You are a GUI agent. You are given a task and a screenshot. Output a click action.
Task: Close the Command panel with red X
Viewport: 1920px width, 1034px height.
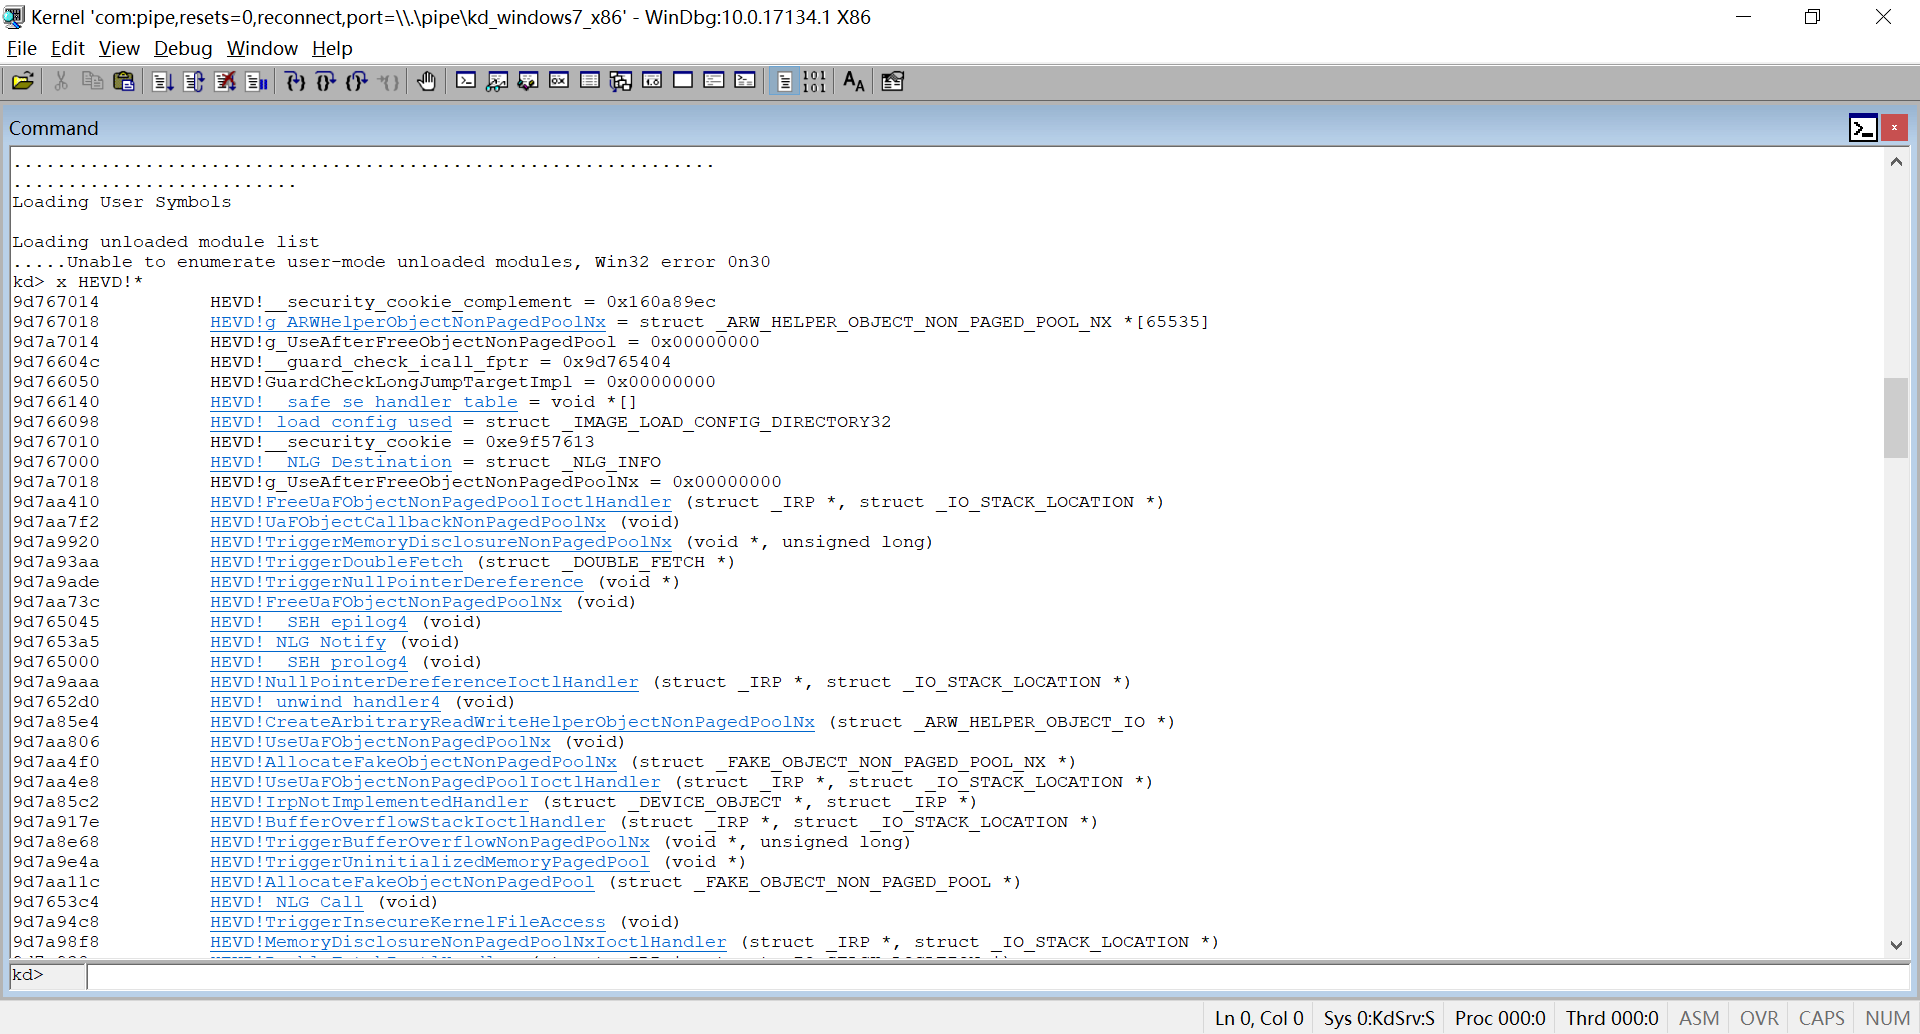tap(1894, 128)
